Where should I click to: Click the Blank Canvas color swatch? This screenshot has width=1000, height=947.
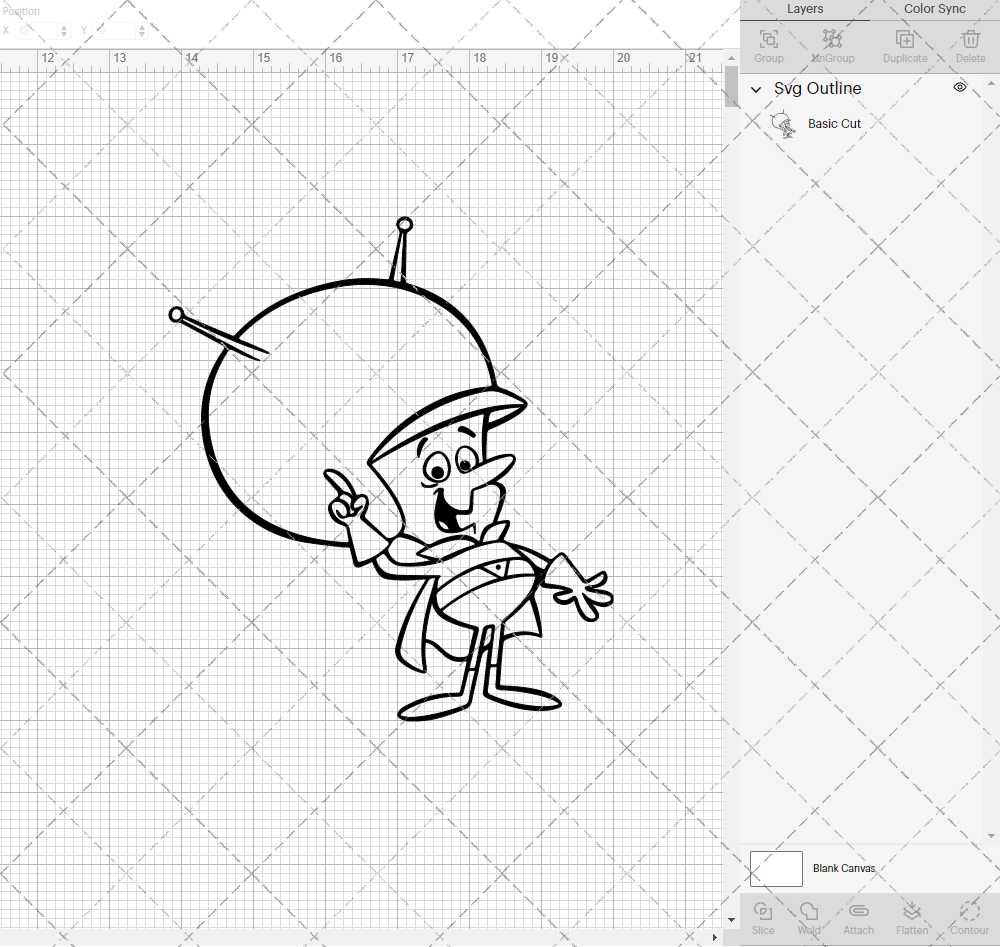(x=776, y=869)
